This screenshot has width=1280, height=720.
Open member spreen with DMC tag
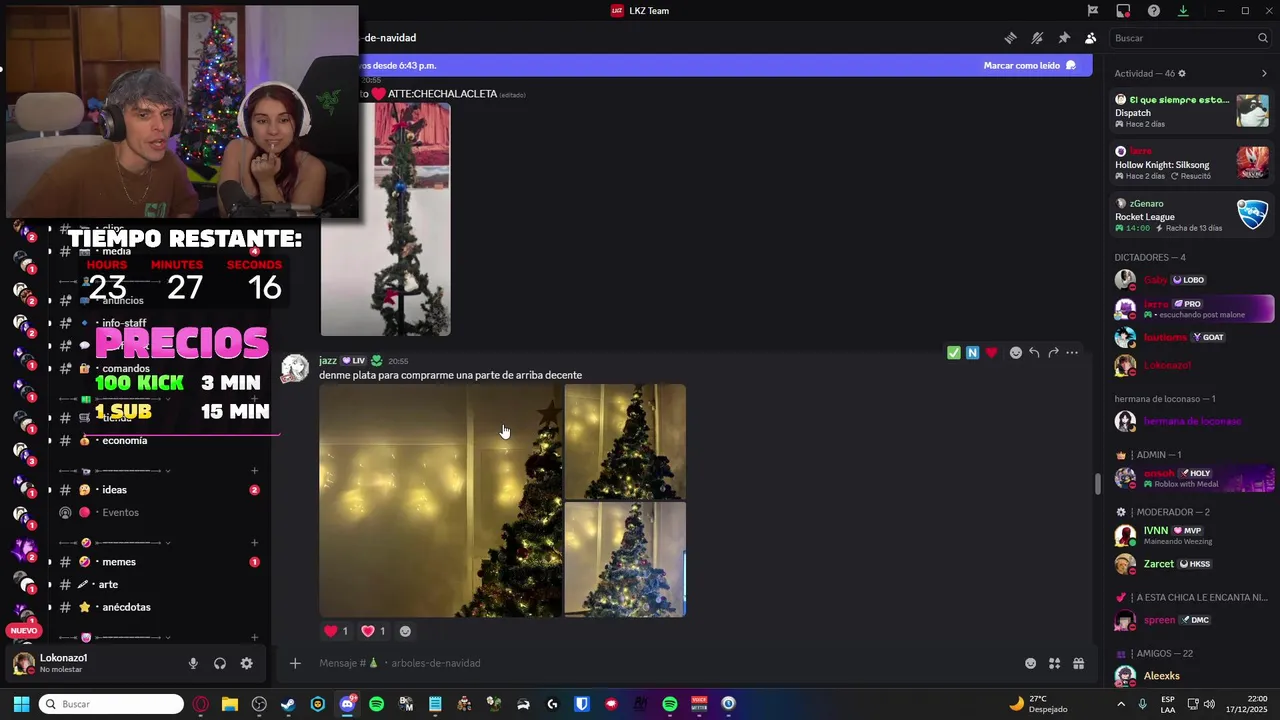1192,620
